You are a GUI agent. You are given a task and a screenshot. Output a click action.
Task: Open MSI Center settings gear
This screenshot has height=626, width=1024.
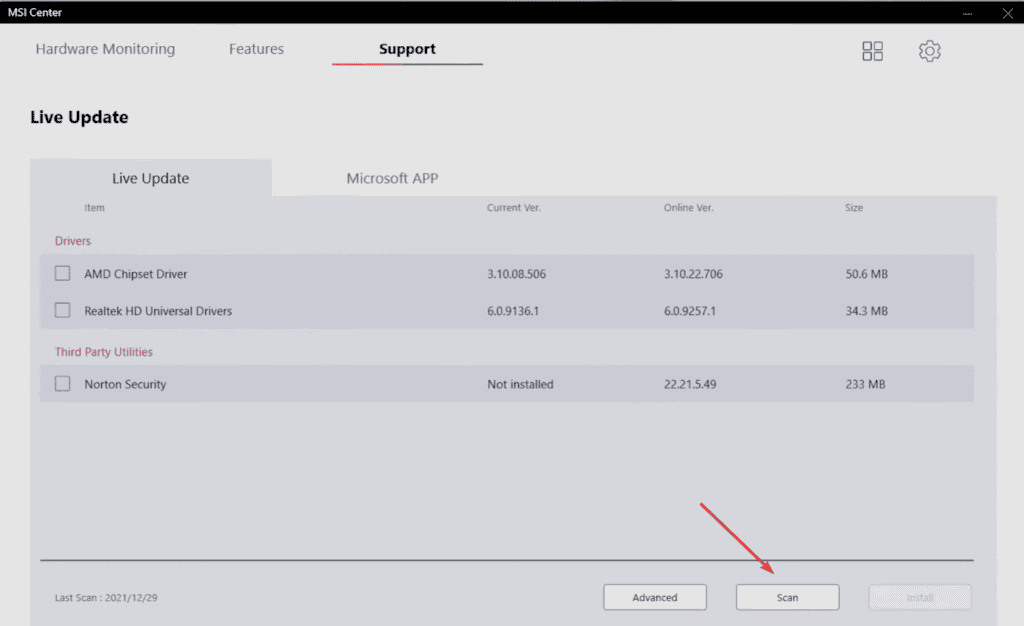pos(929,50)
